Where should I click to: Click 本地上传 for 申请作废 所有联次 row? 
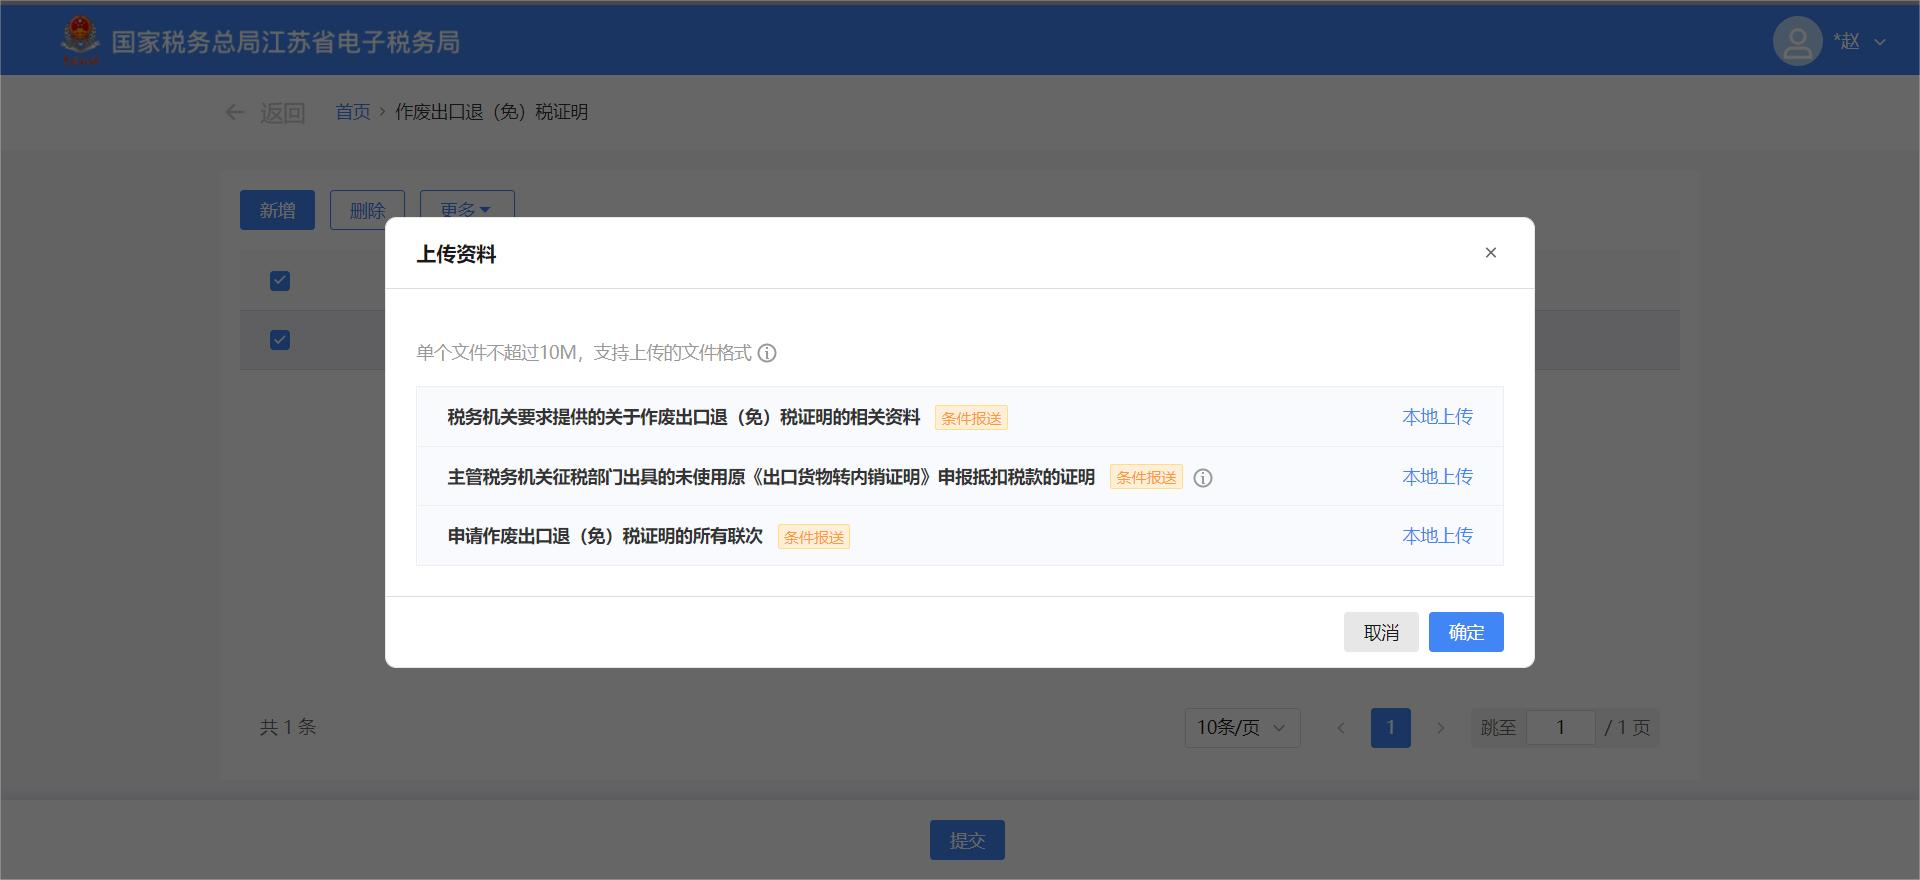tap(1437, 536)
